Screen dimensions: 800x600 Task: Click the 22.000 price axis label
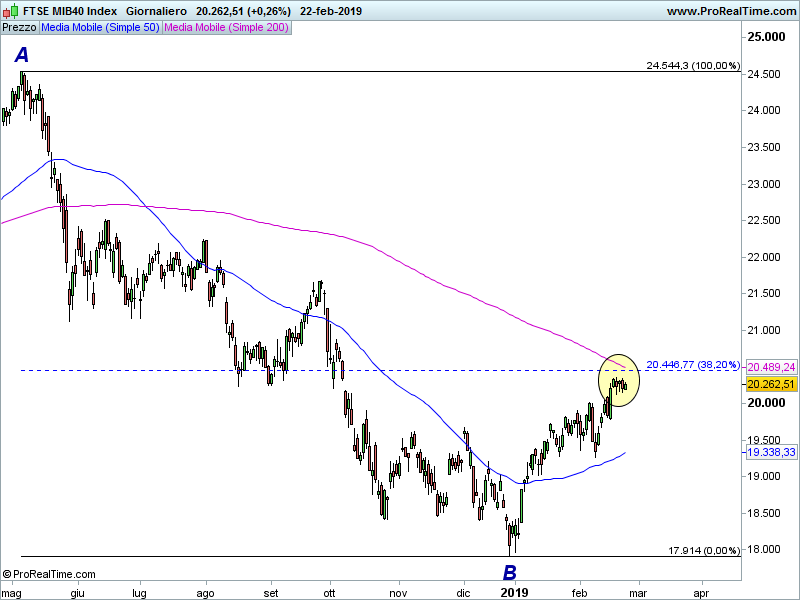tap(764, 257)
